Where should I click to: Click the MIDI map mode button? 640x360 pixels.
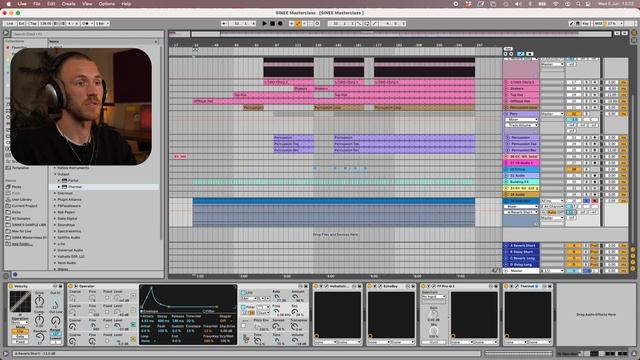pyautogui.click(x=599, y=24)
